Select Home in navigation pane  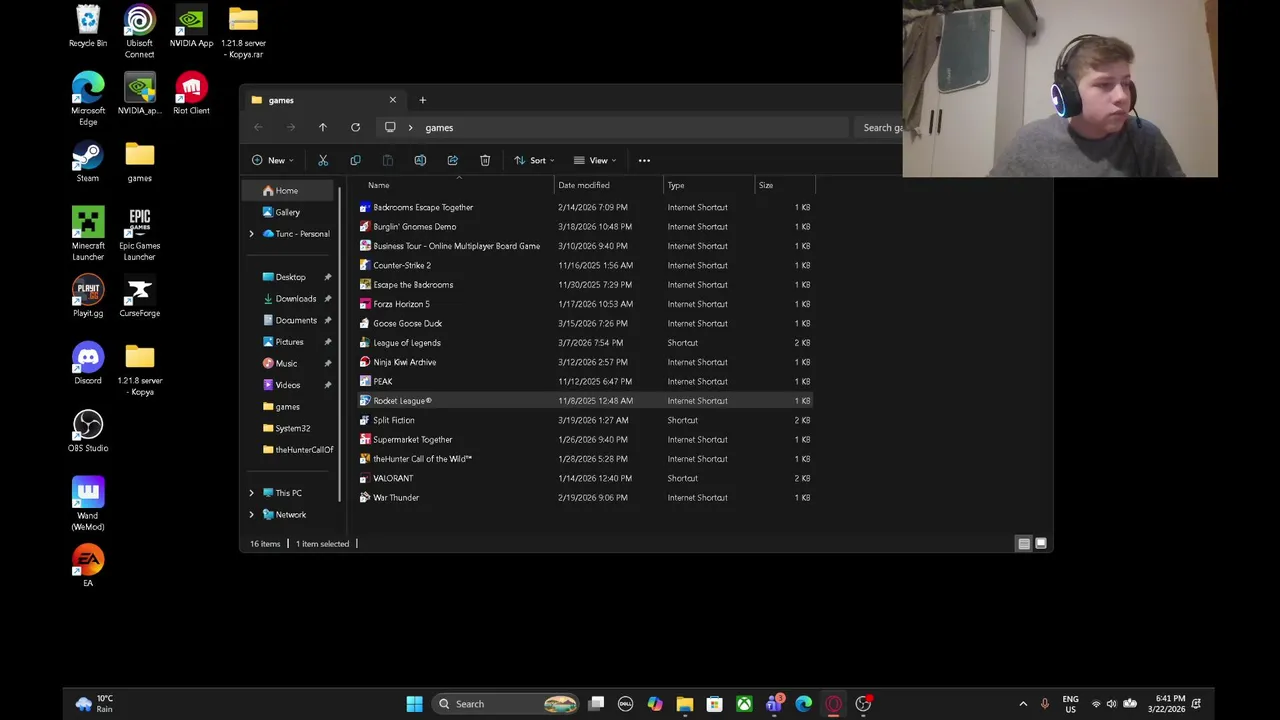pos(289,191)
